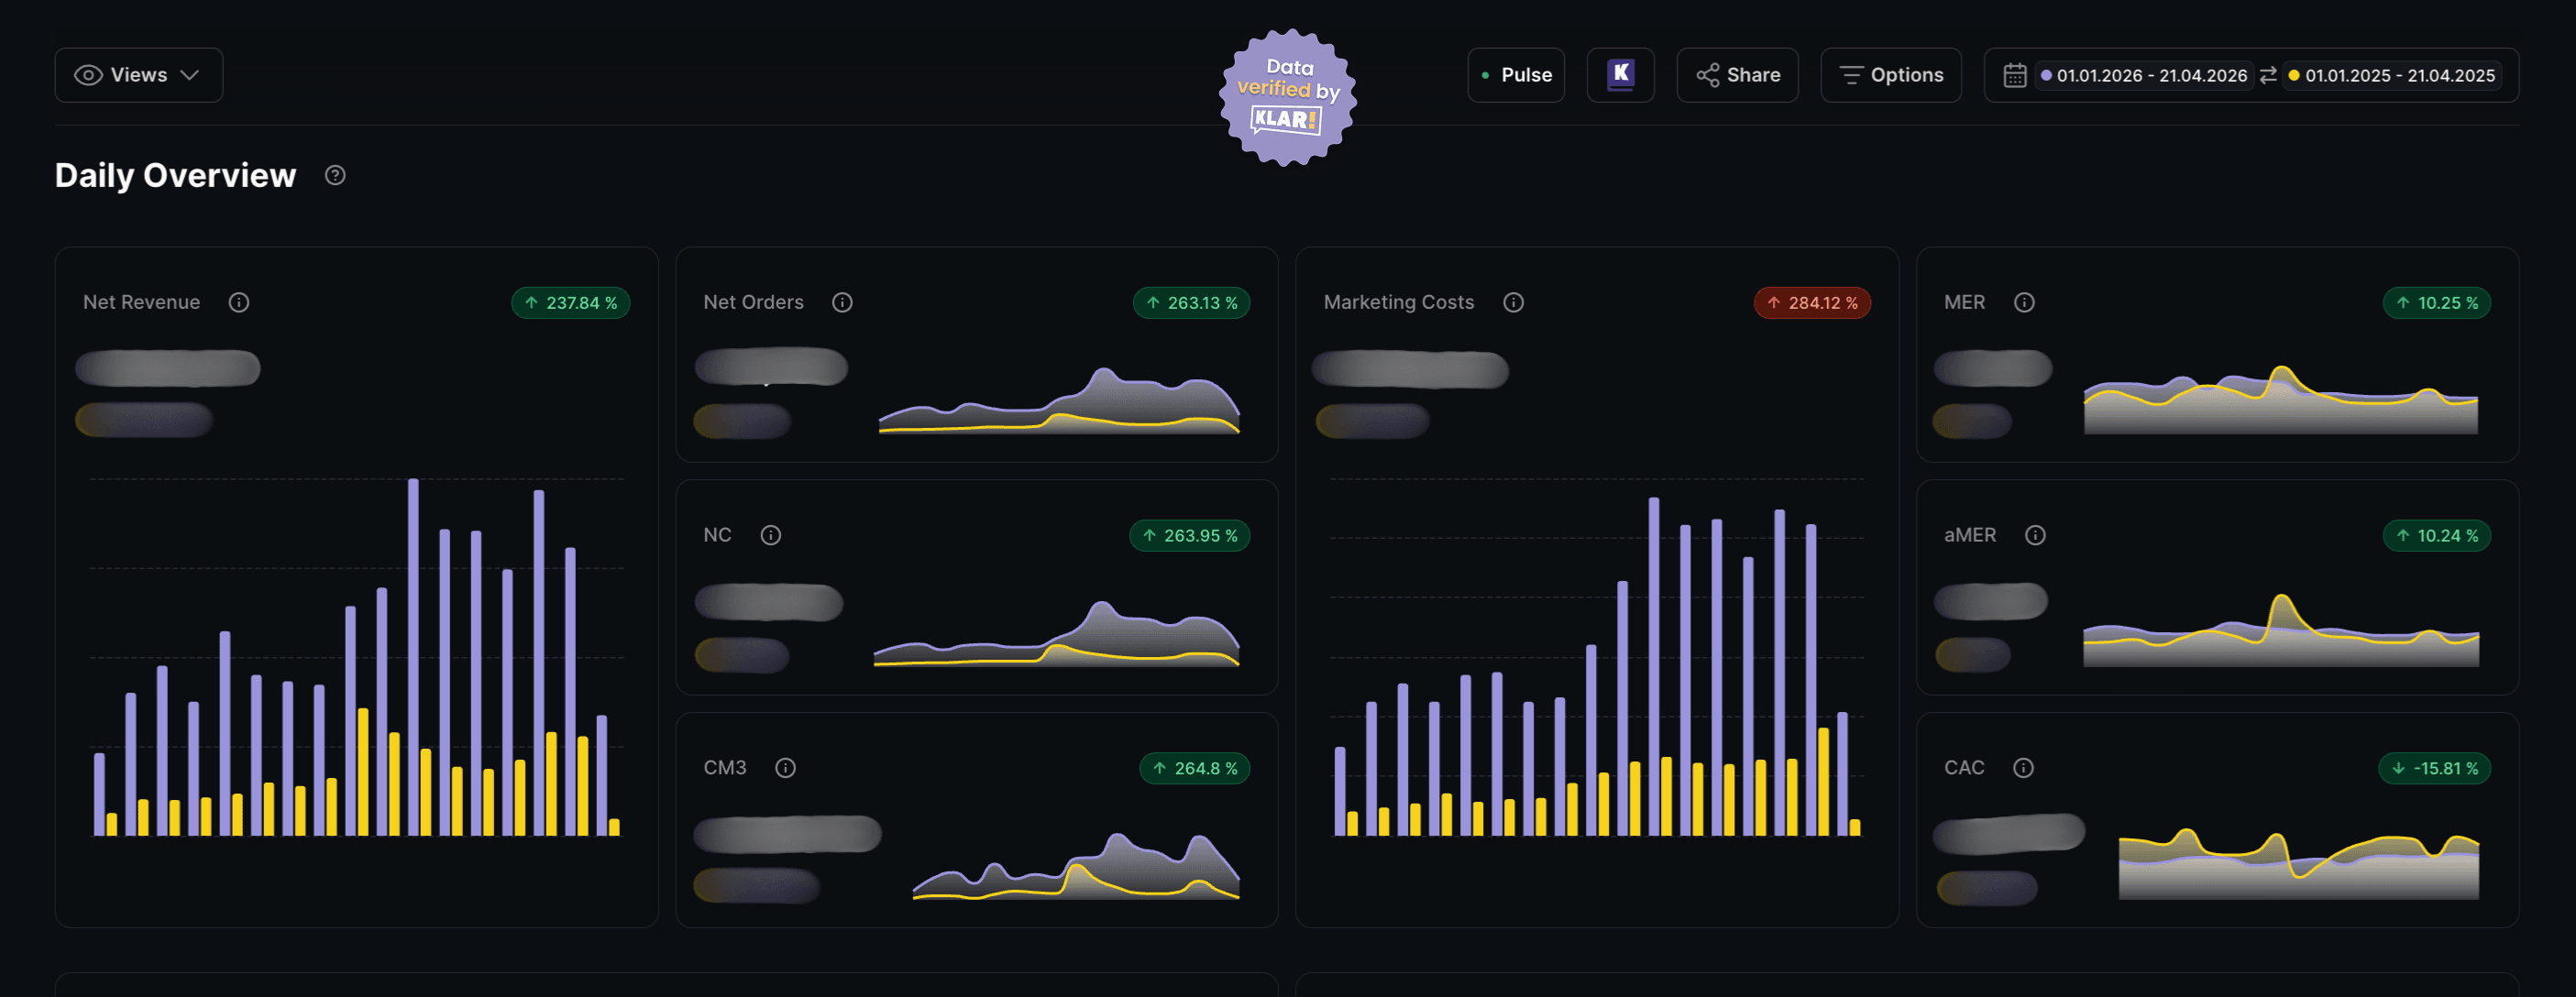Click the Marketing Costs info icon

pyautogui.click(x=1513, y=302)
